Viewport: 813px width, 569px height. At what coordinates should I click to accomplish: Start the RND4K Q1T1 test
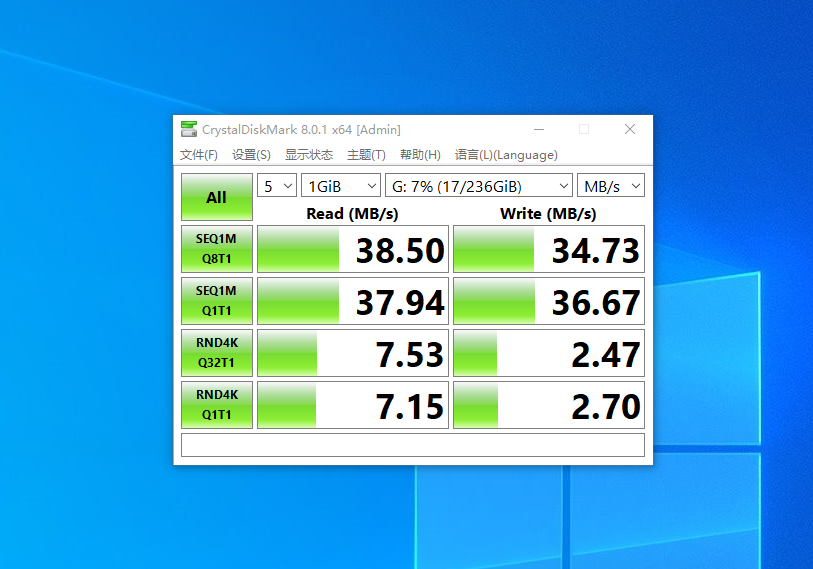coord(217,405)
